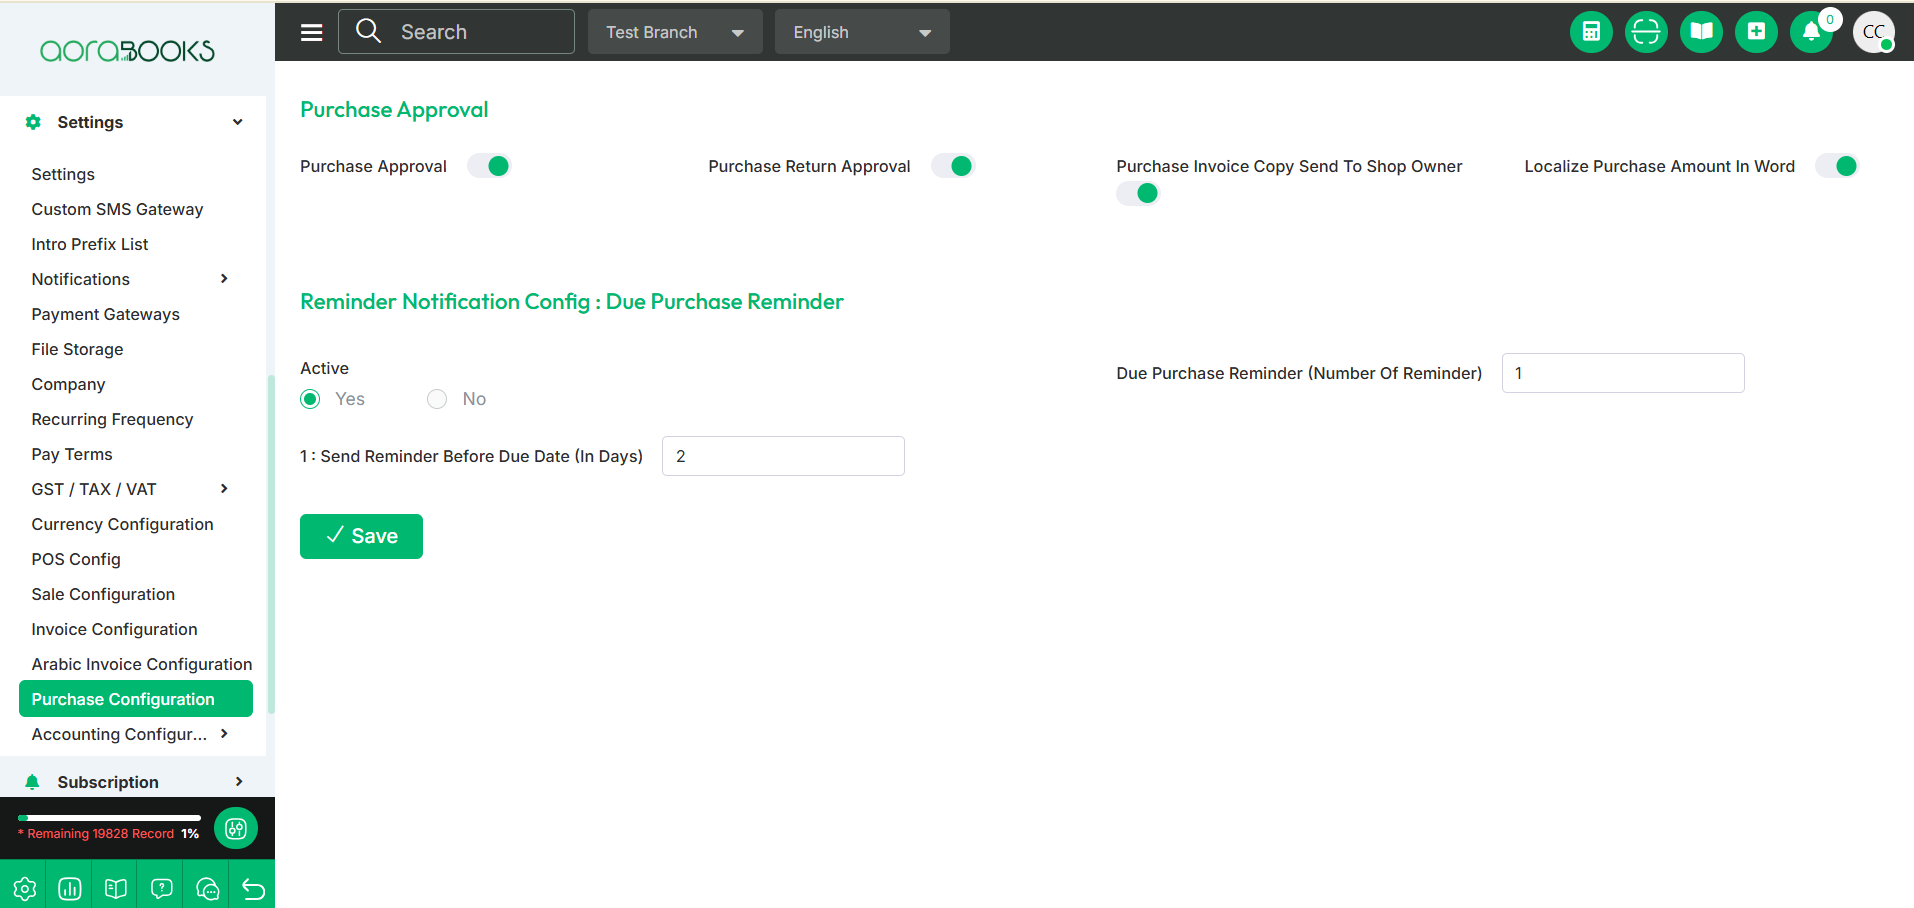Expand the Accounting Configuration submenu
The height and width of the screenshot is (908, 1914).
point(224,734)
